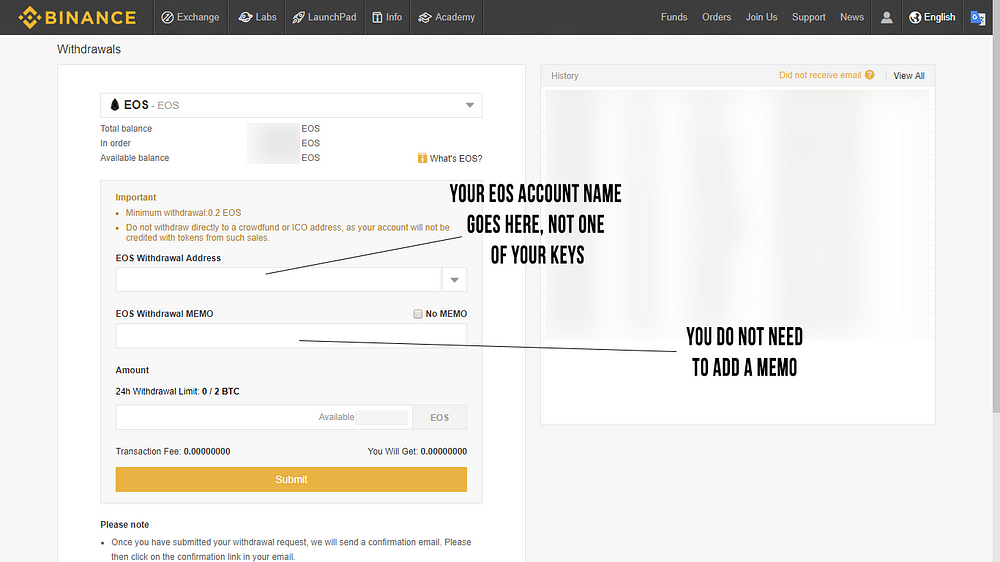Focus the EOS Withdrawal Address field
The width and height of the screenshot is (1000, 562).
click(x=278, y=279)
